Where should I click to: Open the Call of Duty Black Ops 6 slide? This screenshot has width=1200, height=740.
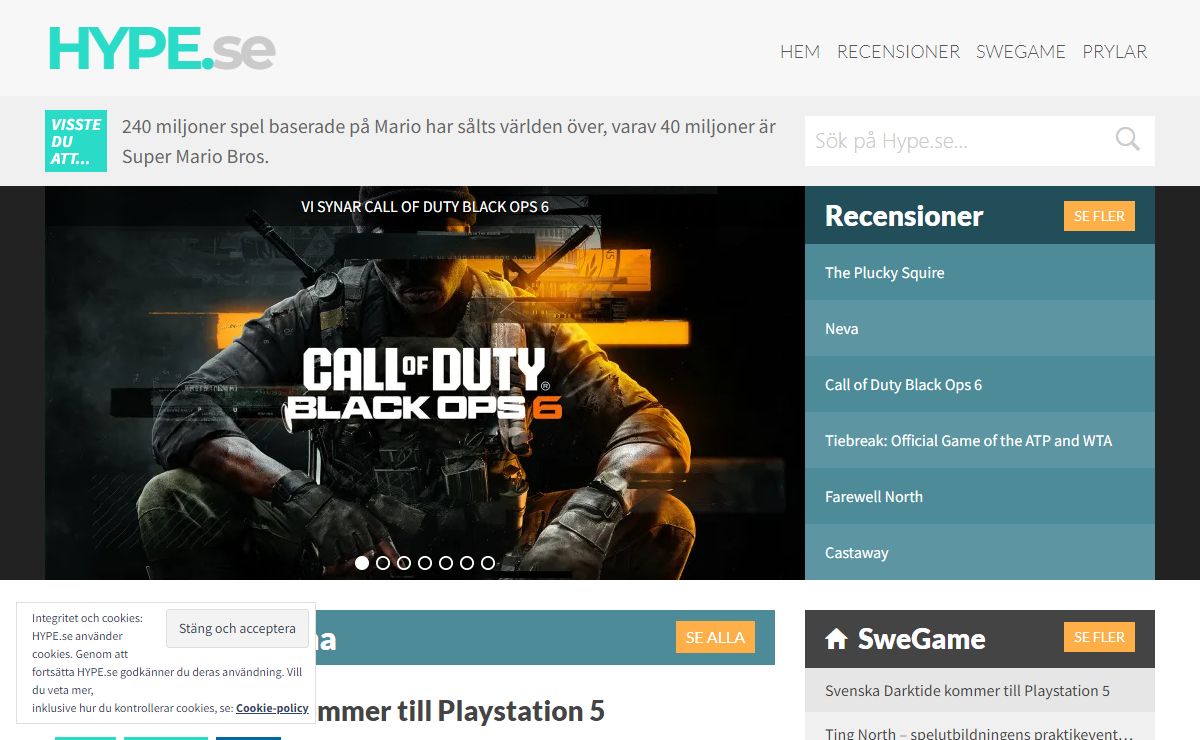[x=425, y=383]
